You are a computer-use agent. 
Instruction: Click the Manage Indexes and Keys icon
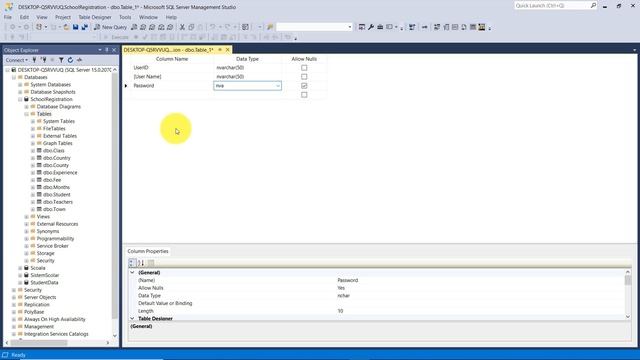(446, 27)
